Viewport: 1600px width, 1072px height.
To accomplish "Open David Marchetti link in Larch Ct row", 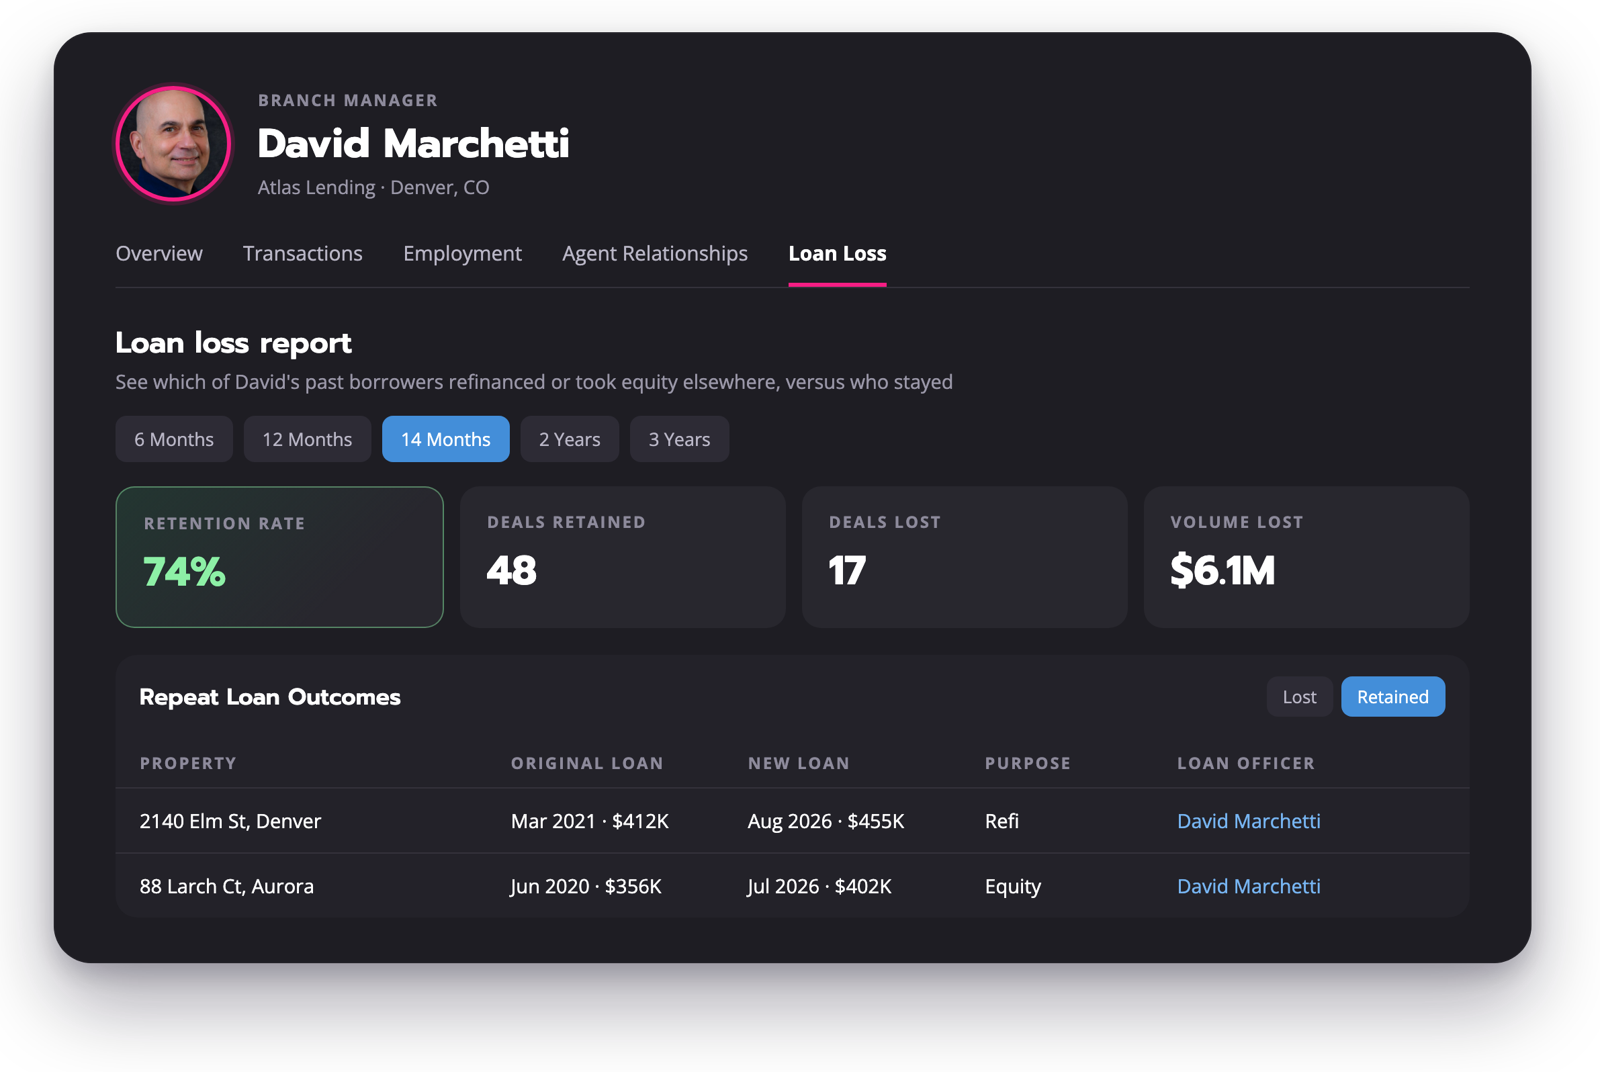I will pos(1249,886).
